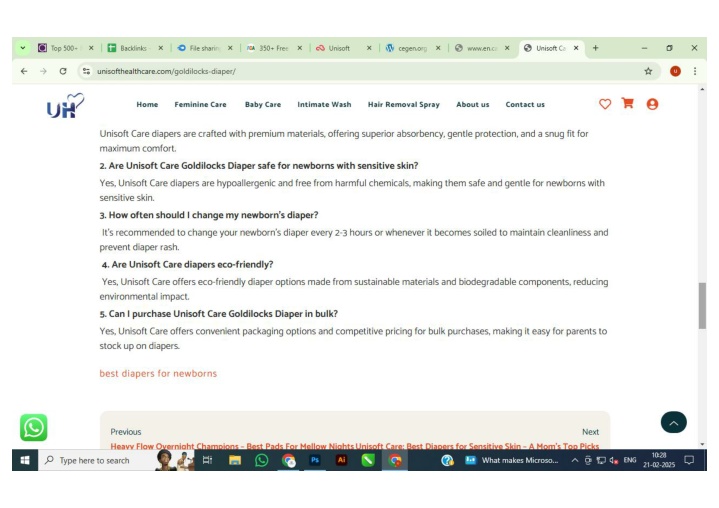
Task: Switch to the File sharing tab
Action: click(203, 48)
